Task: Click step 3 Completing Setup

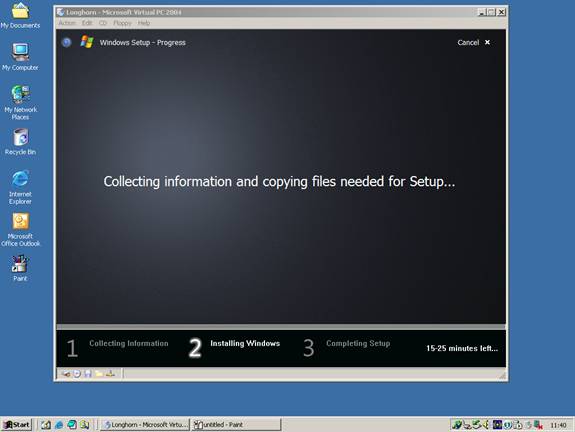Action: [347, 347]
